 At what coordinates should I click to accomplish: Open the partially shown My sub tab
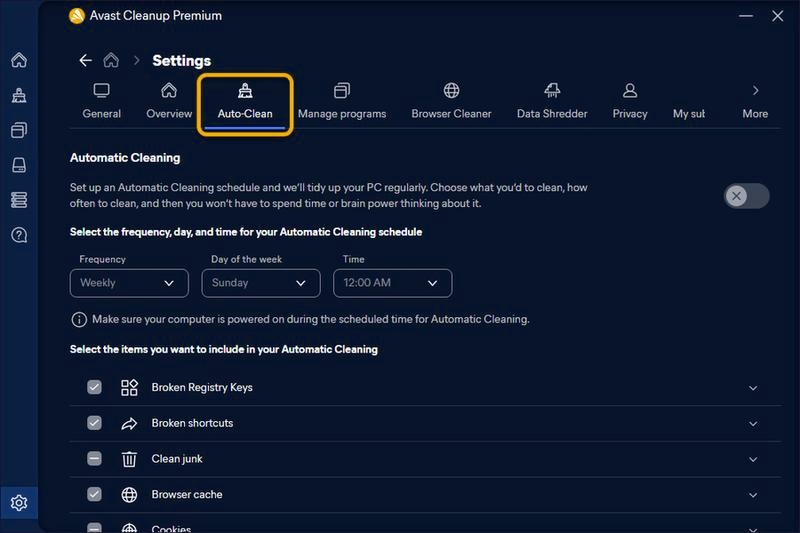click(x=689, y=113)
